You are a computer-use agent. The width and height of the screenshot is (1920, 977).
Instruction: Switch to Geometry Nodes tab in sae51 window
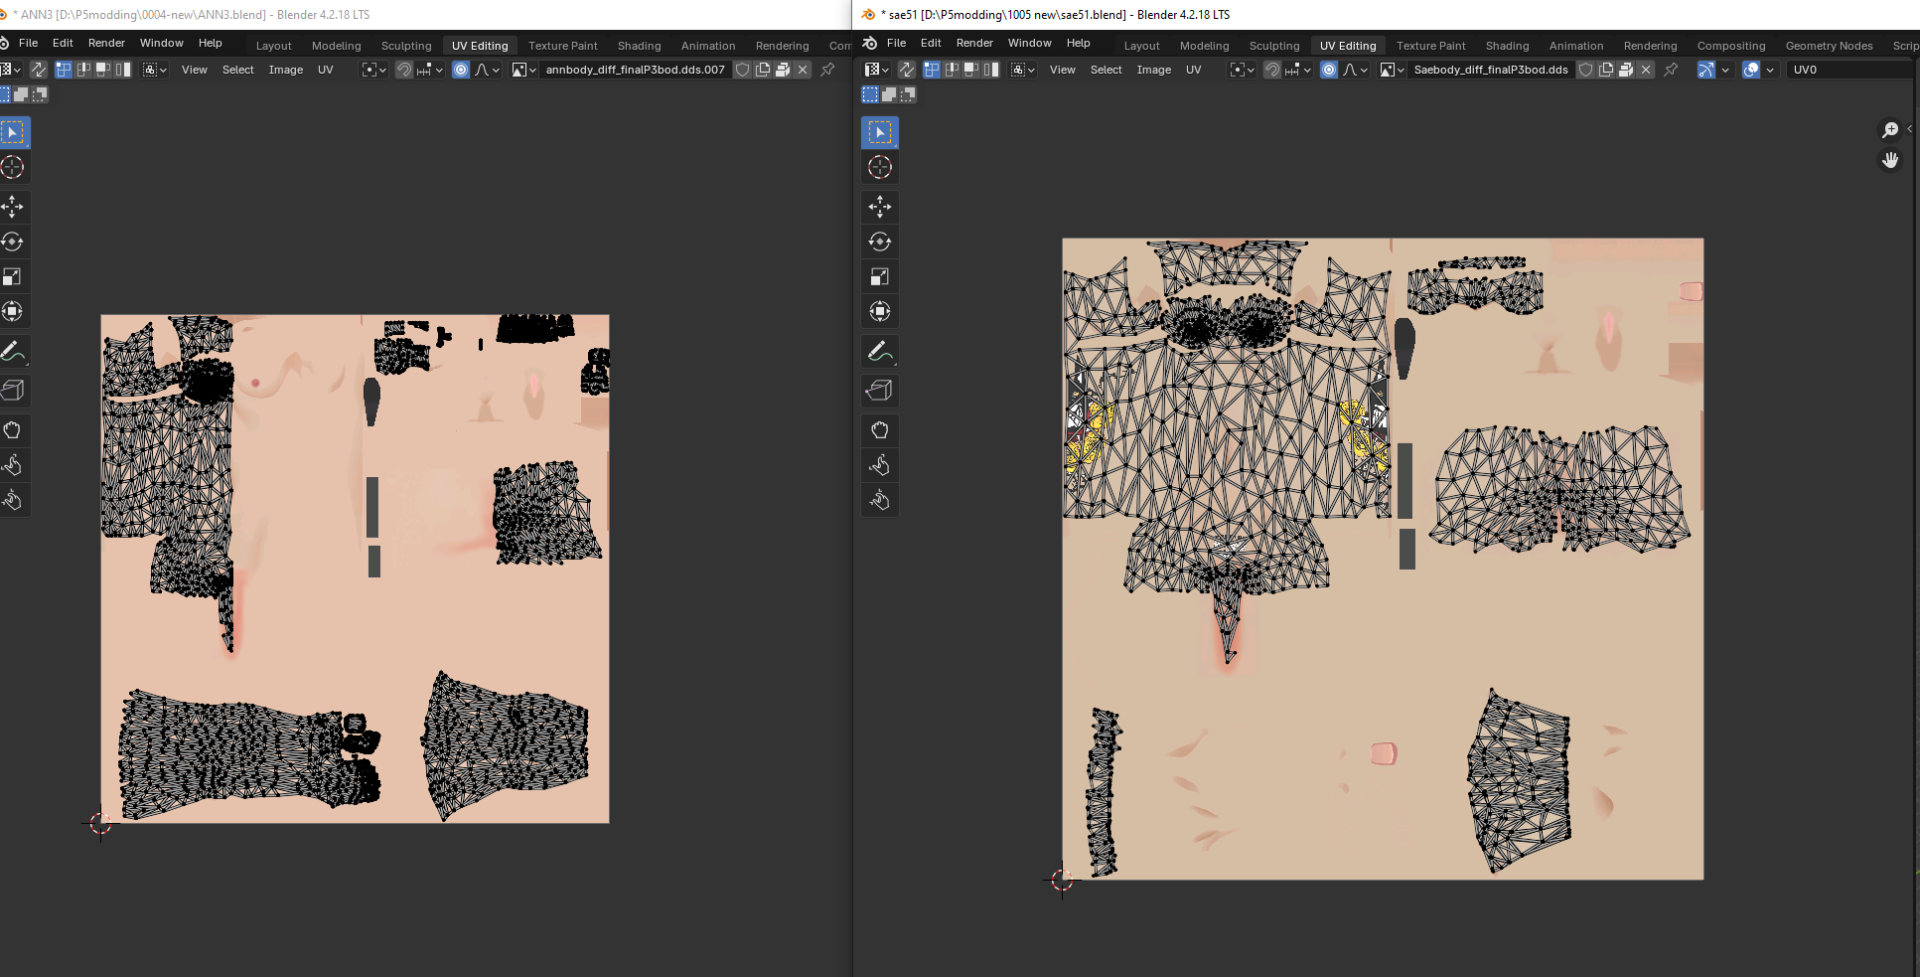[1828, 46]
